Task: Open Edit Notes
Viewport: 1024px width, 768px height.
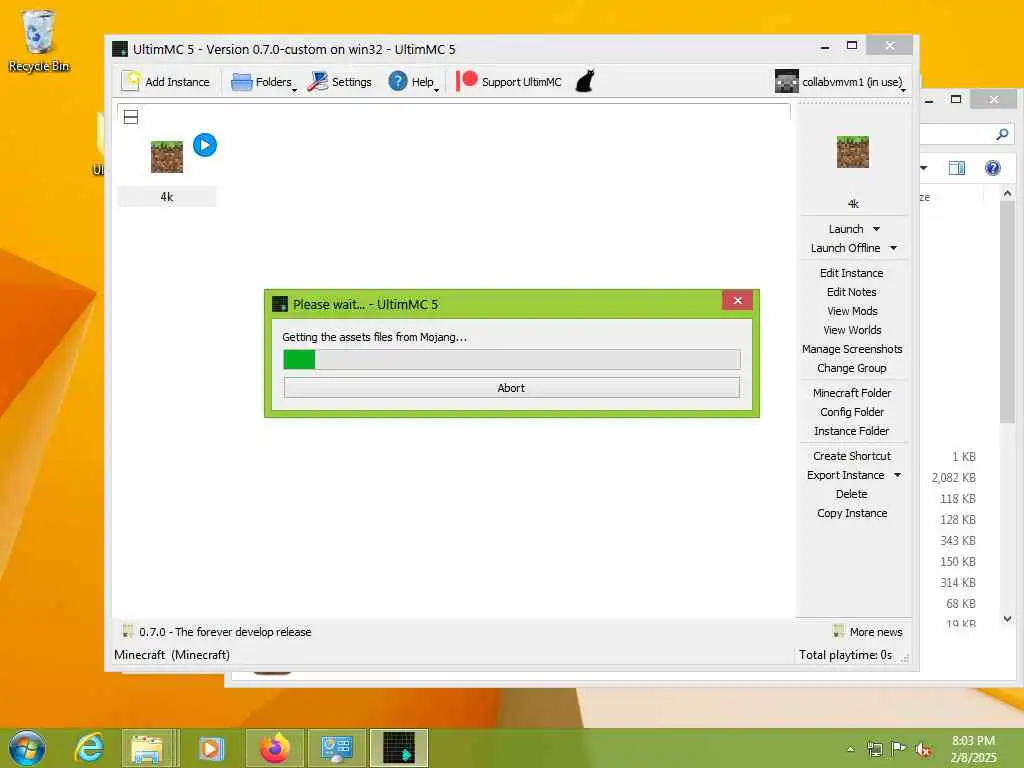Action: 852,292
